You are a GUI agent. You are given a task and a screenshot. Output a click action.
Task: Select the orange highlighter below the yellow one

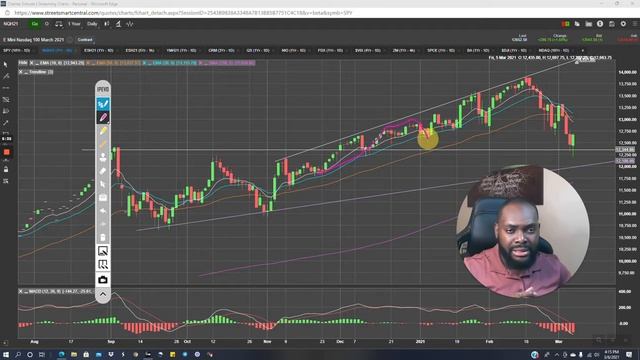[x=103, y=144]
